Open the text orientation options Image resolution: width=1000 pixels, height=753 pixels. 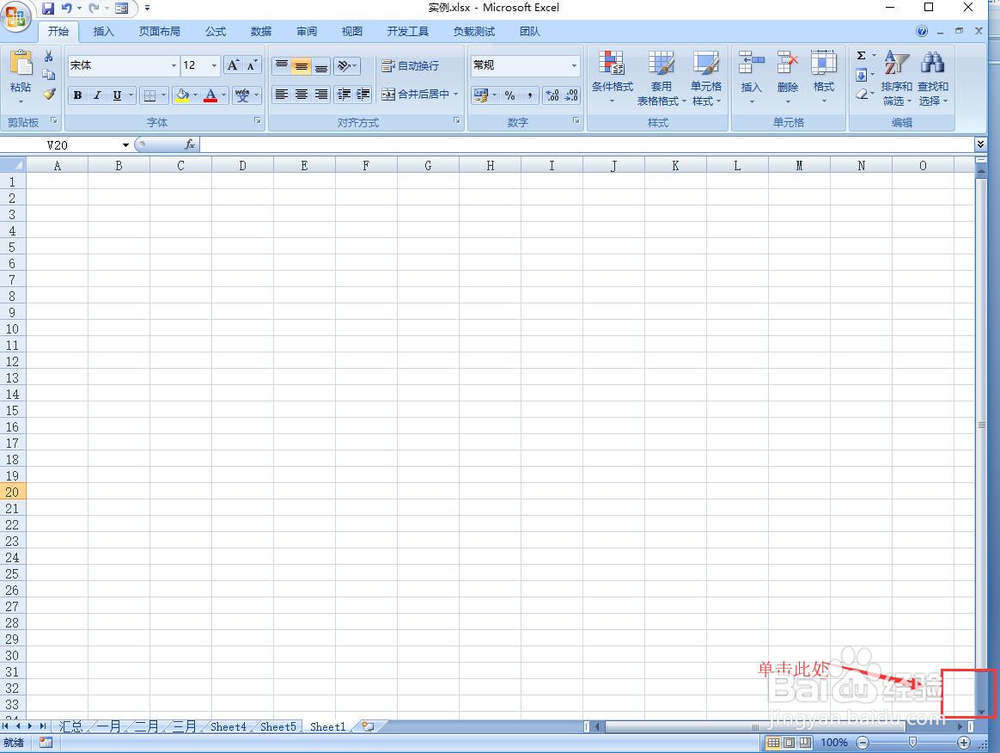coord(346,66)
